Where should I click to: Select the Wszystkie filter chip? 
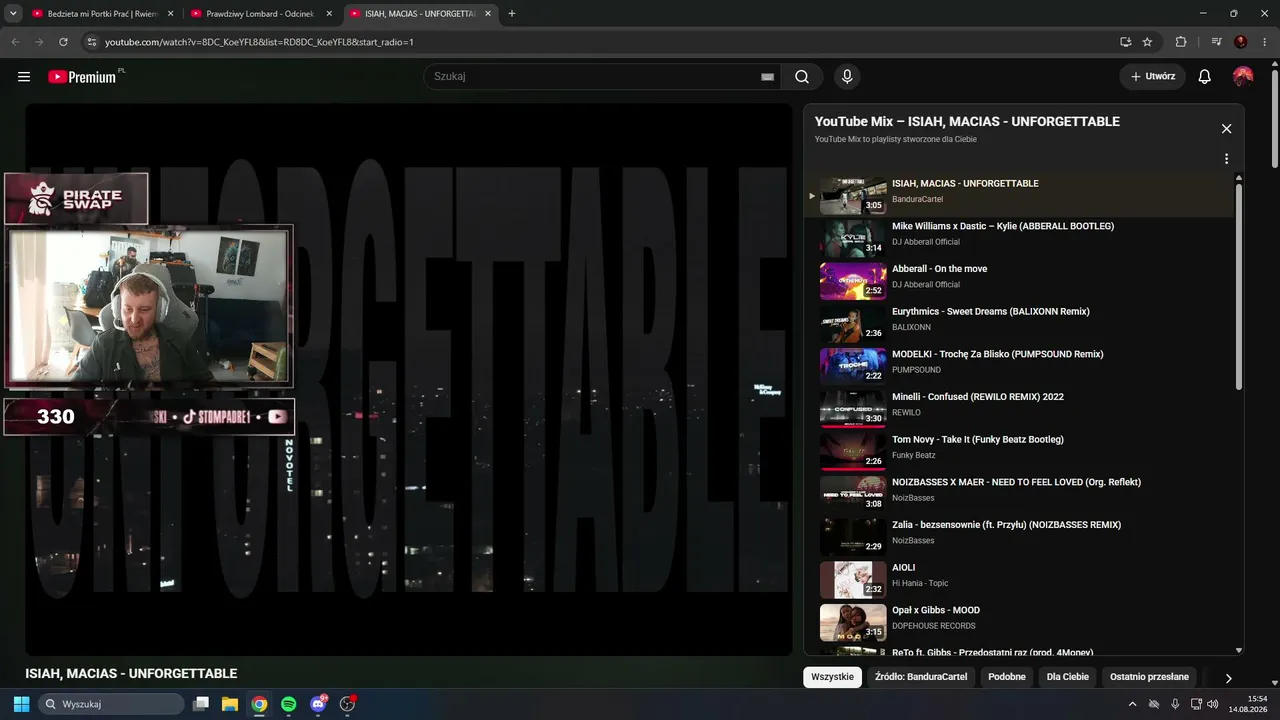point(833,677)
